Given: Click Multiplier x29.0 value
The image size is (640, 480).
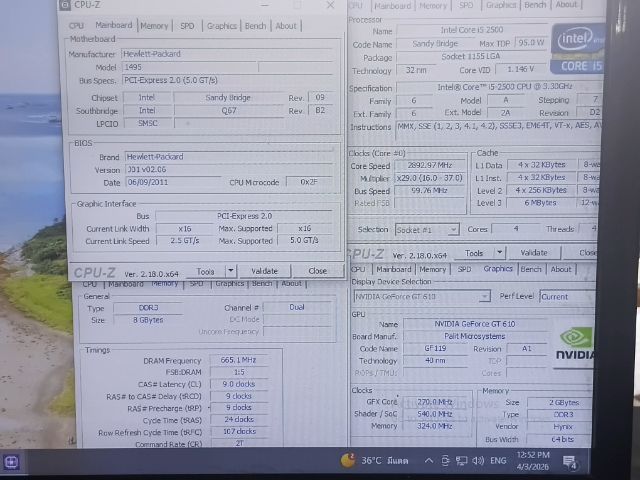Looking at the screenshot, I should [430, 178].
